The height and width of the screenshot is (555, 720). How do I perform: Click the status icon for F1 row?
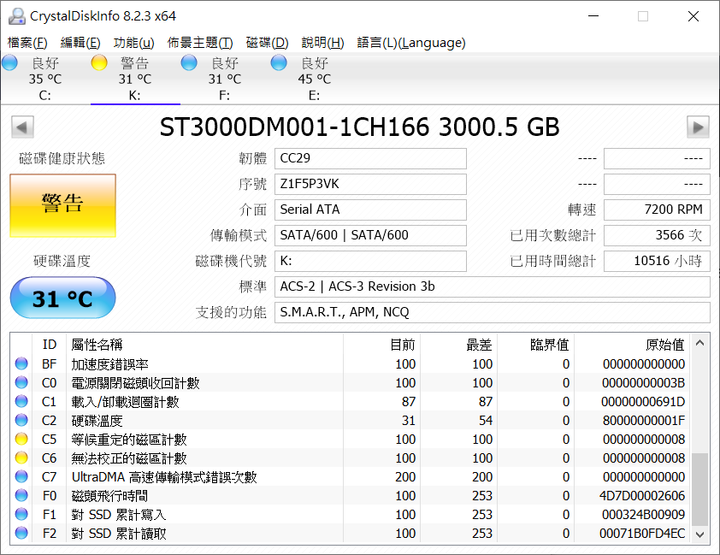[x=22, y=514]
